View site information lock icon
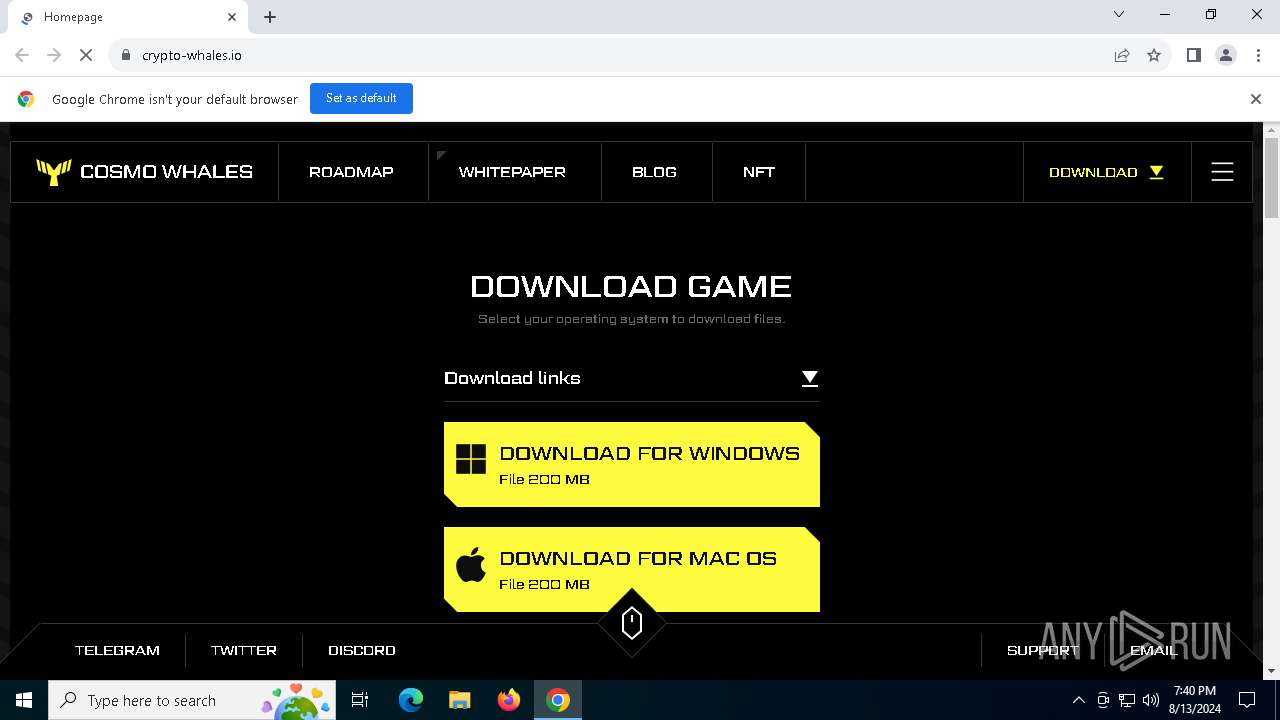This screenshot has width=1280, height=720. [125, 55]
